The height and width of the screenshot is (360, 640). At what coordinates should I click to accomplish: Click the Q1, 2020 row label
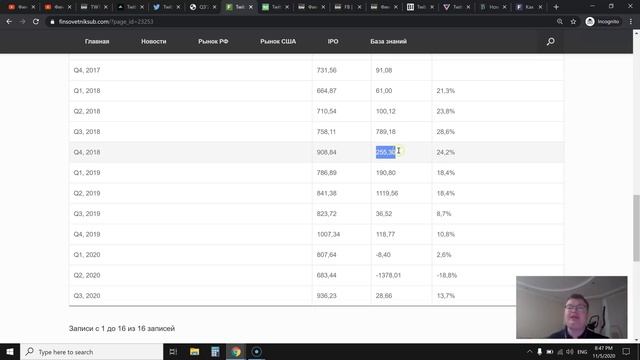[87, 255]
